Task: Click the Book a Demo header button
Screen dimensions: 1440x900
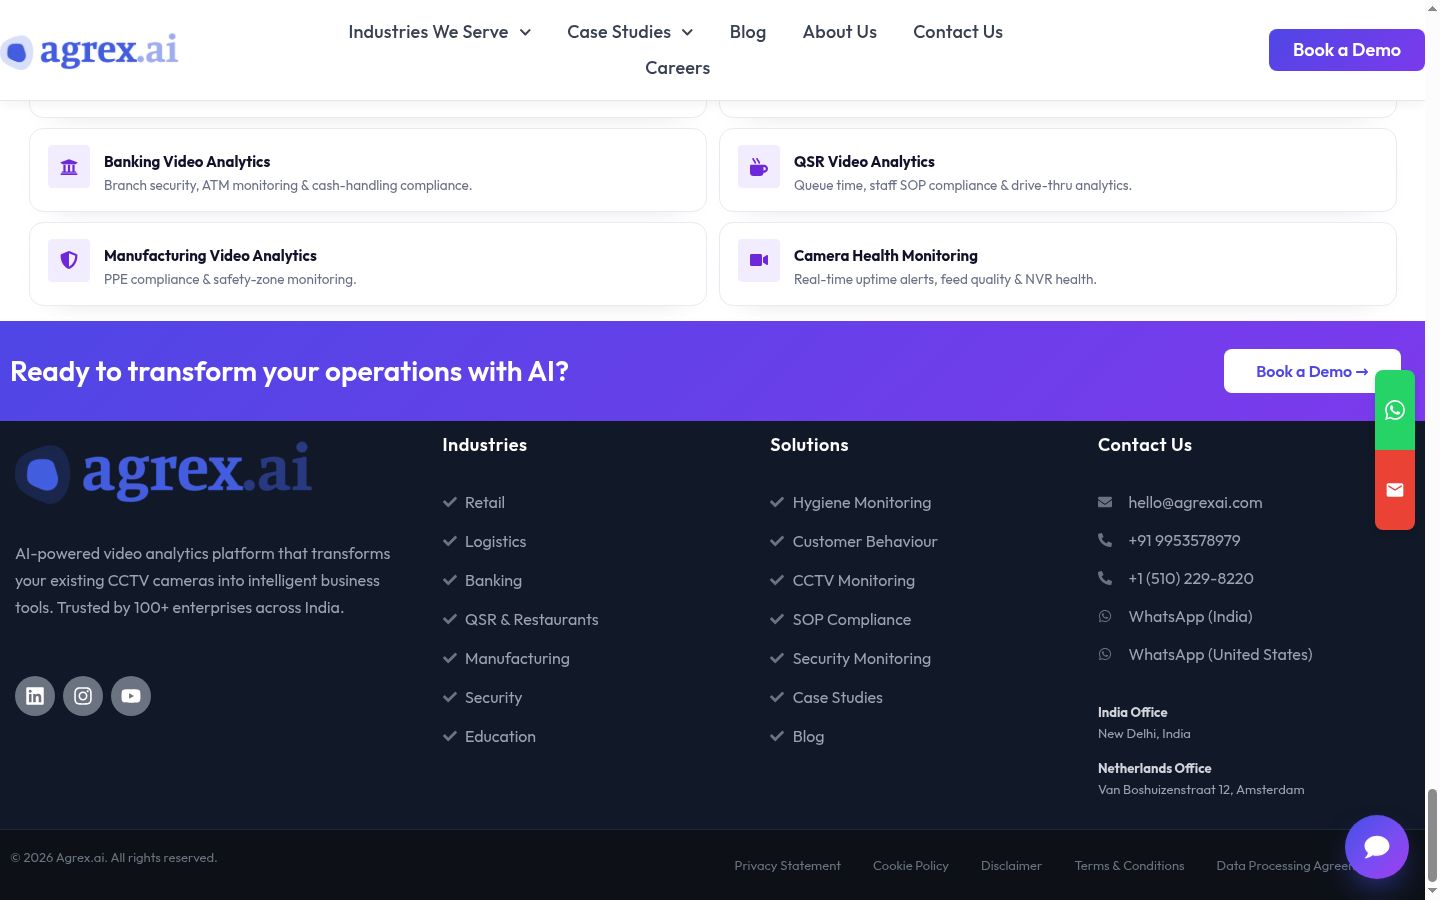Action: tap(1347, 50)
